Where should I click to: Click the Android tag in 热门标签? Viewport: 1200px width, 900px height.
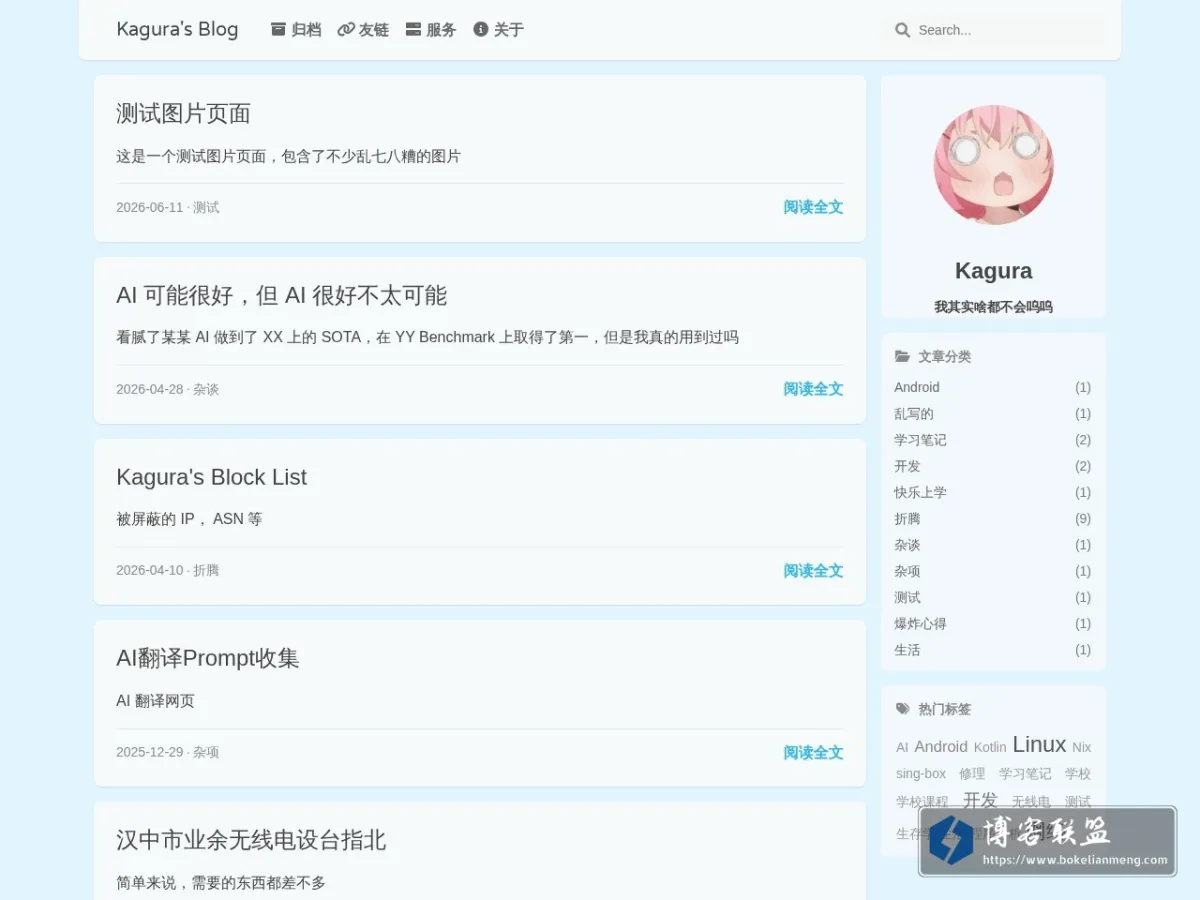(x=941, y=746)
